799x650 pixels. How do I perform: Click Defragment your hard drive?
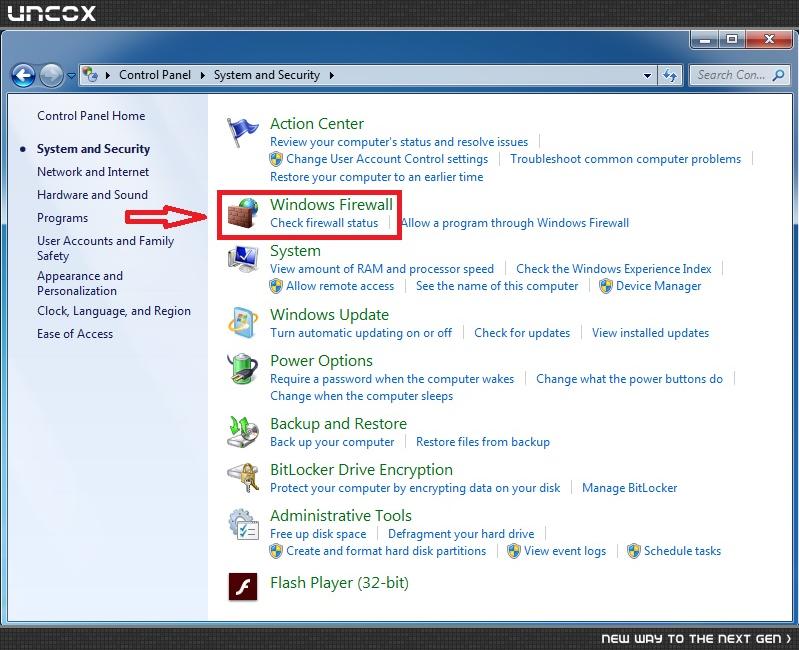click(x=461, y=533)
